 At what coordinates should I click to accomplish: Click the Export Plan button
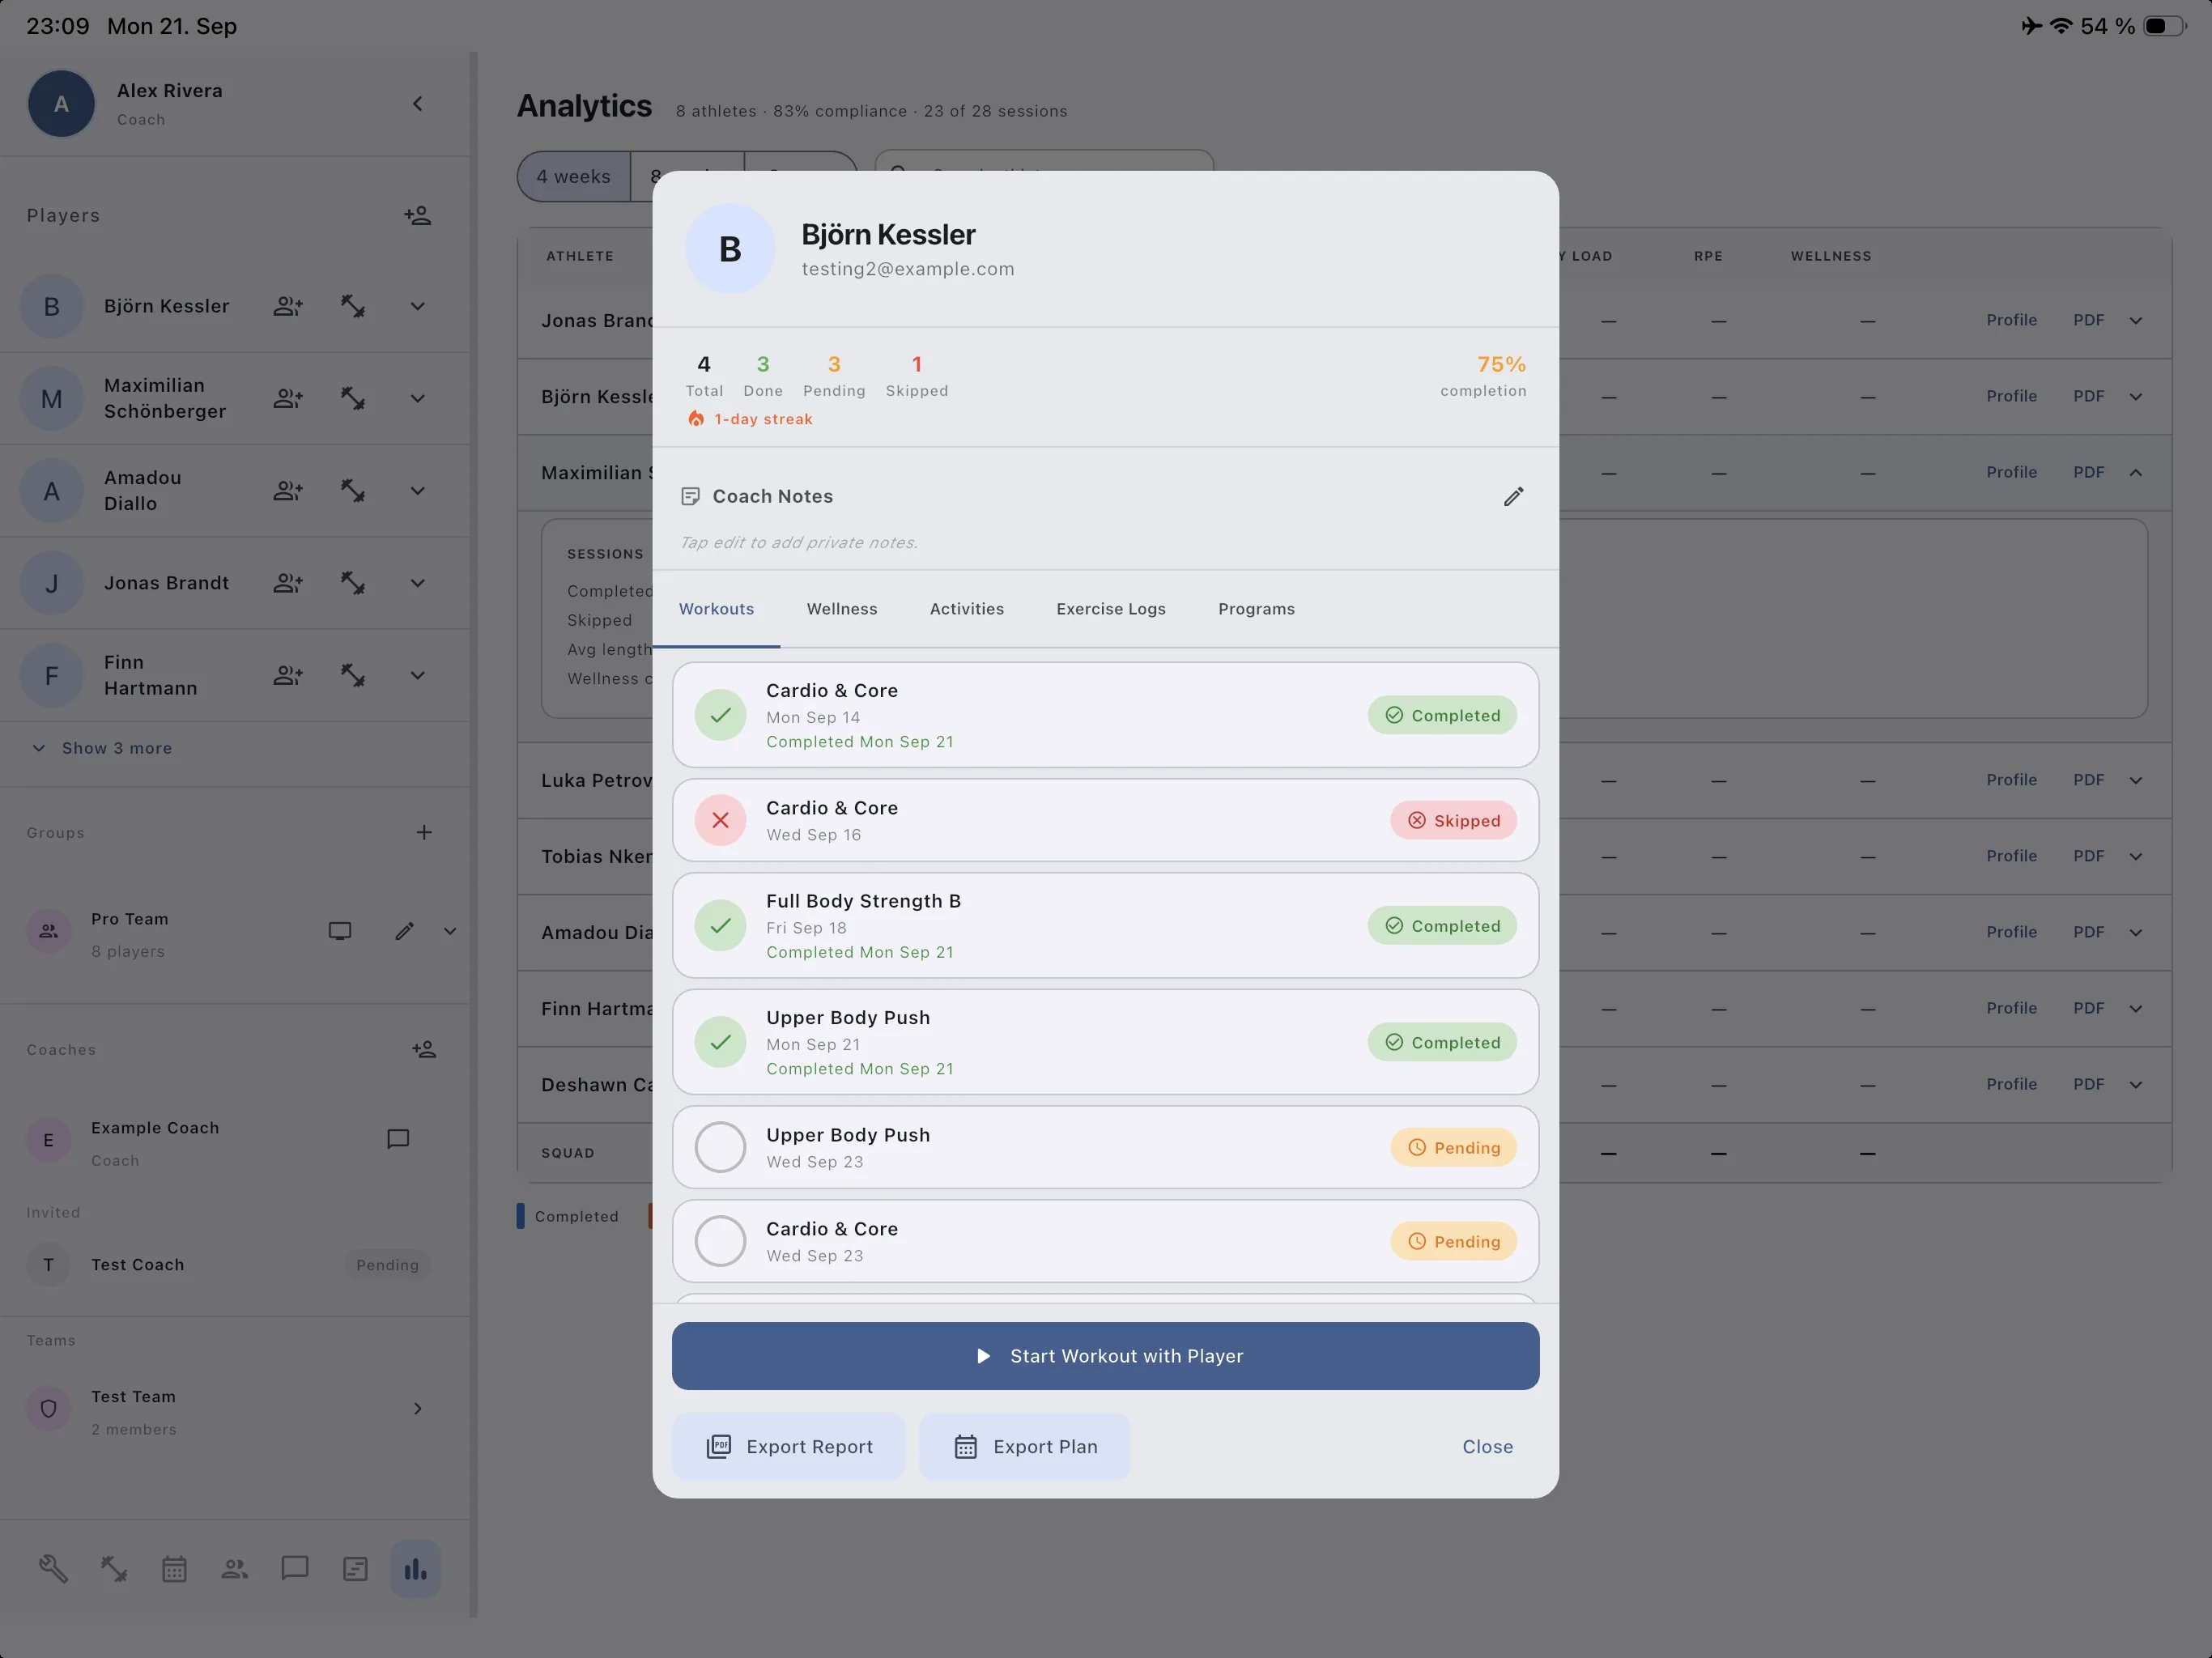(1025, 1447)
